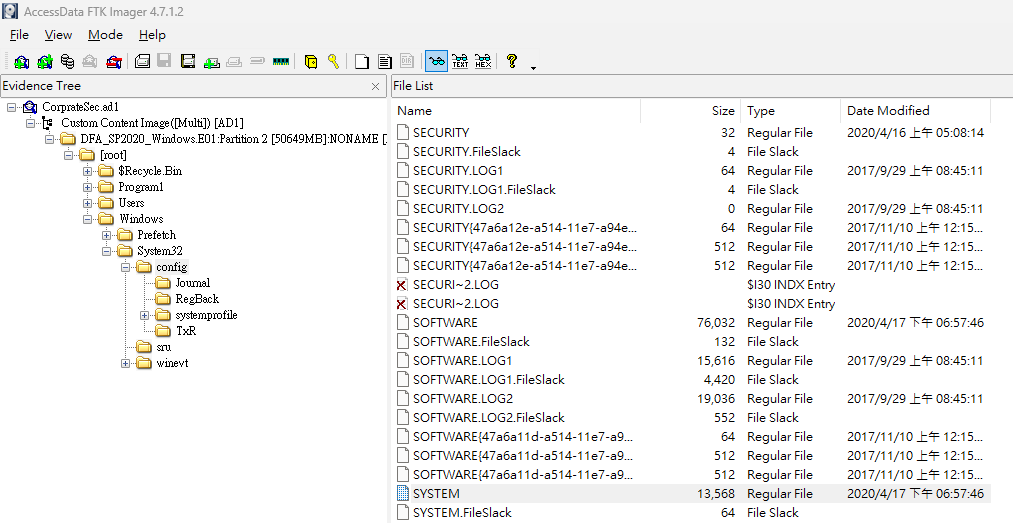The width and height of the screenshot is (1013, 523).
Task: Collapse the System32 folder node
Action: pos(106,251)
